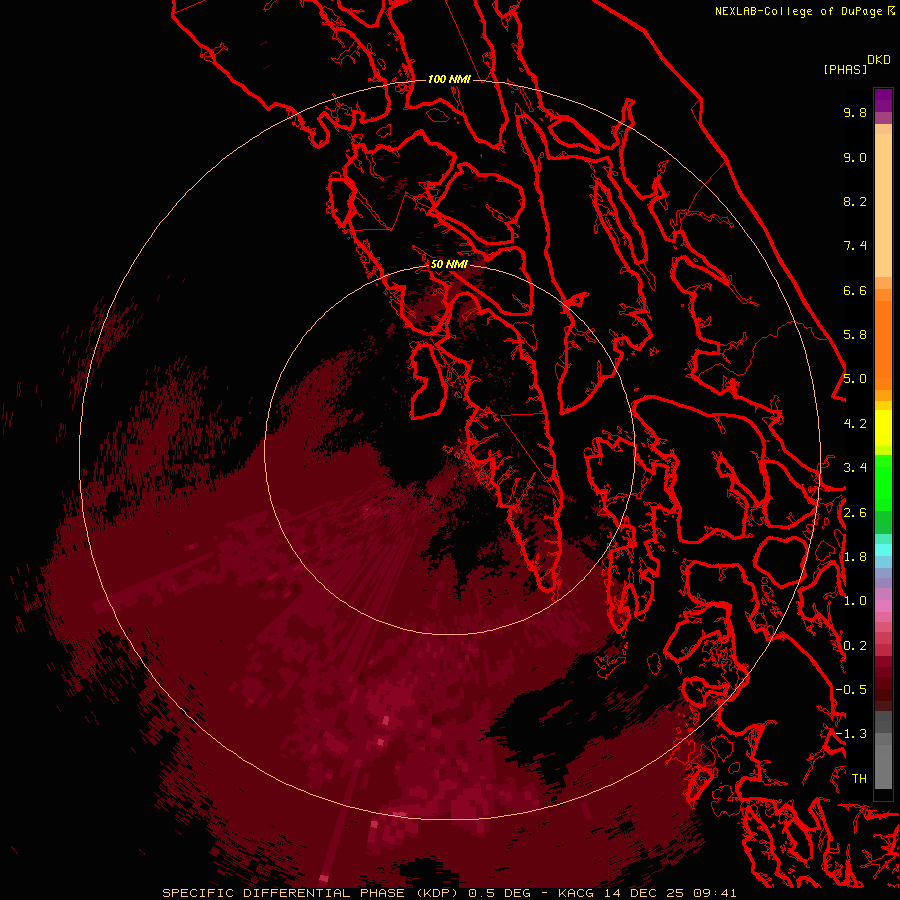Click the 6.6 scale value
The height and width of the screenshot is (900, 900).
point(855,290)
